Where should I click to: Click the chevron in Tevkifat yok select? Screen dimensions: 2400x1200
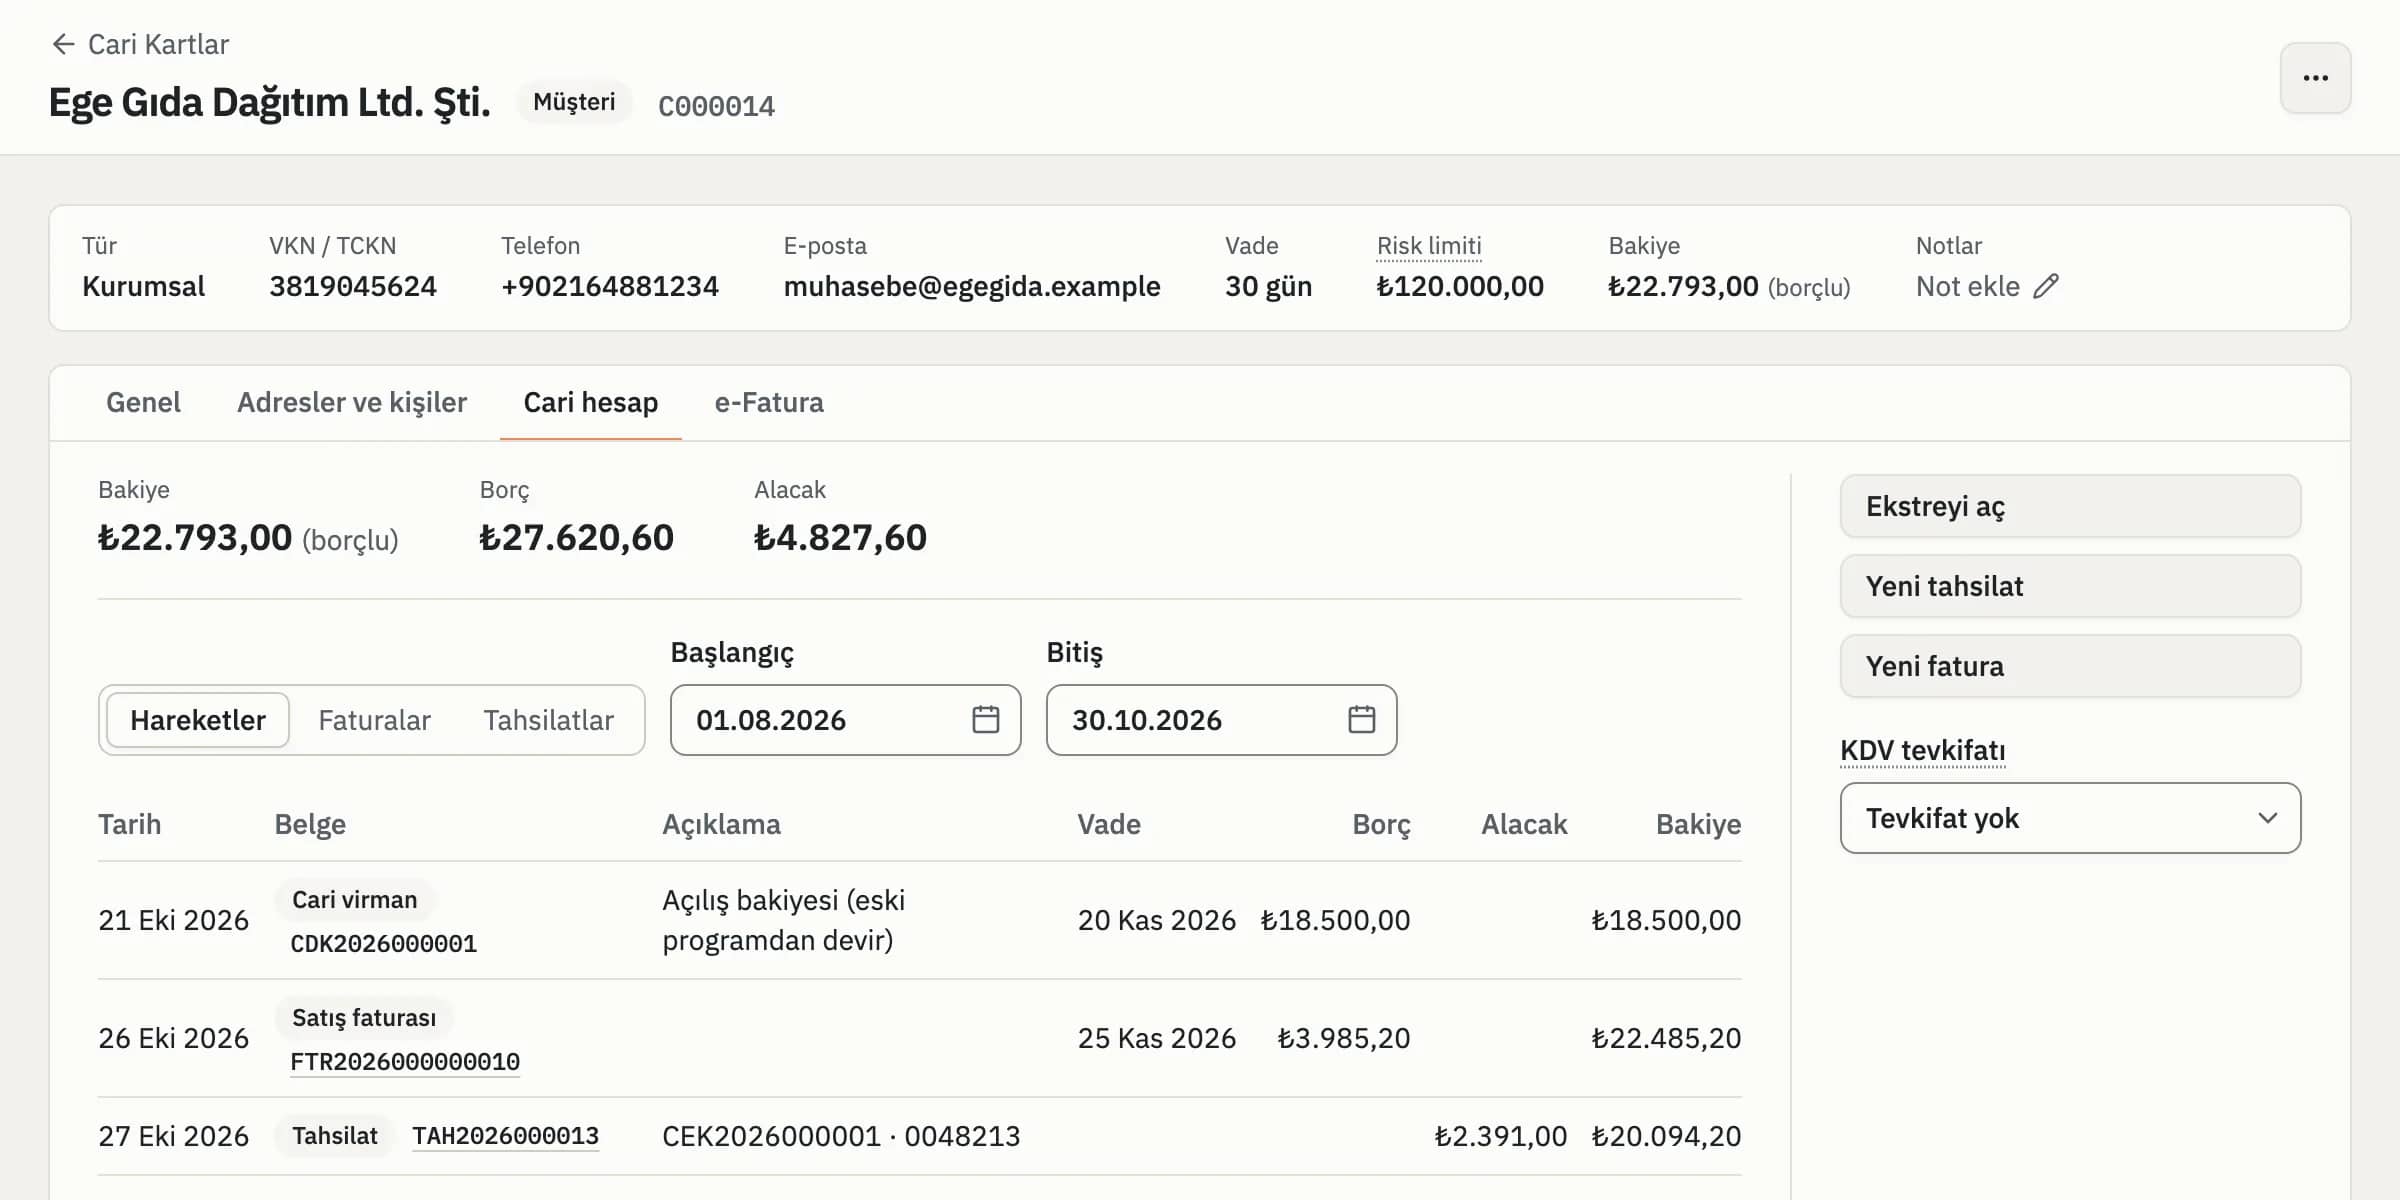coord(2267,818)
